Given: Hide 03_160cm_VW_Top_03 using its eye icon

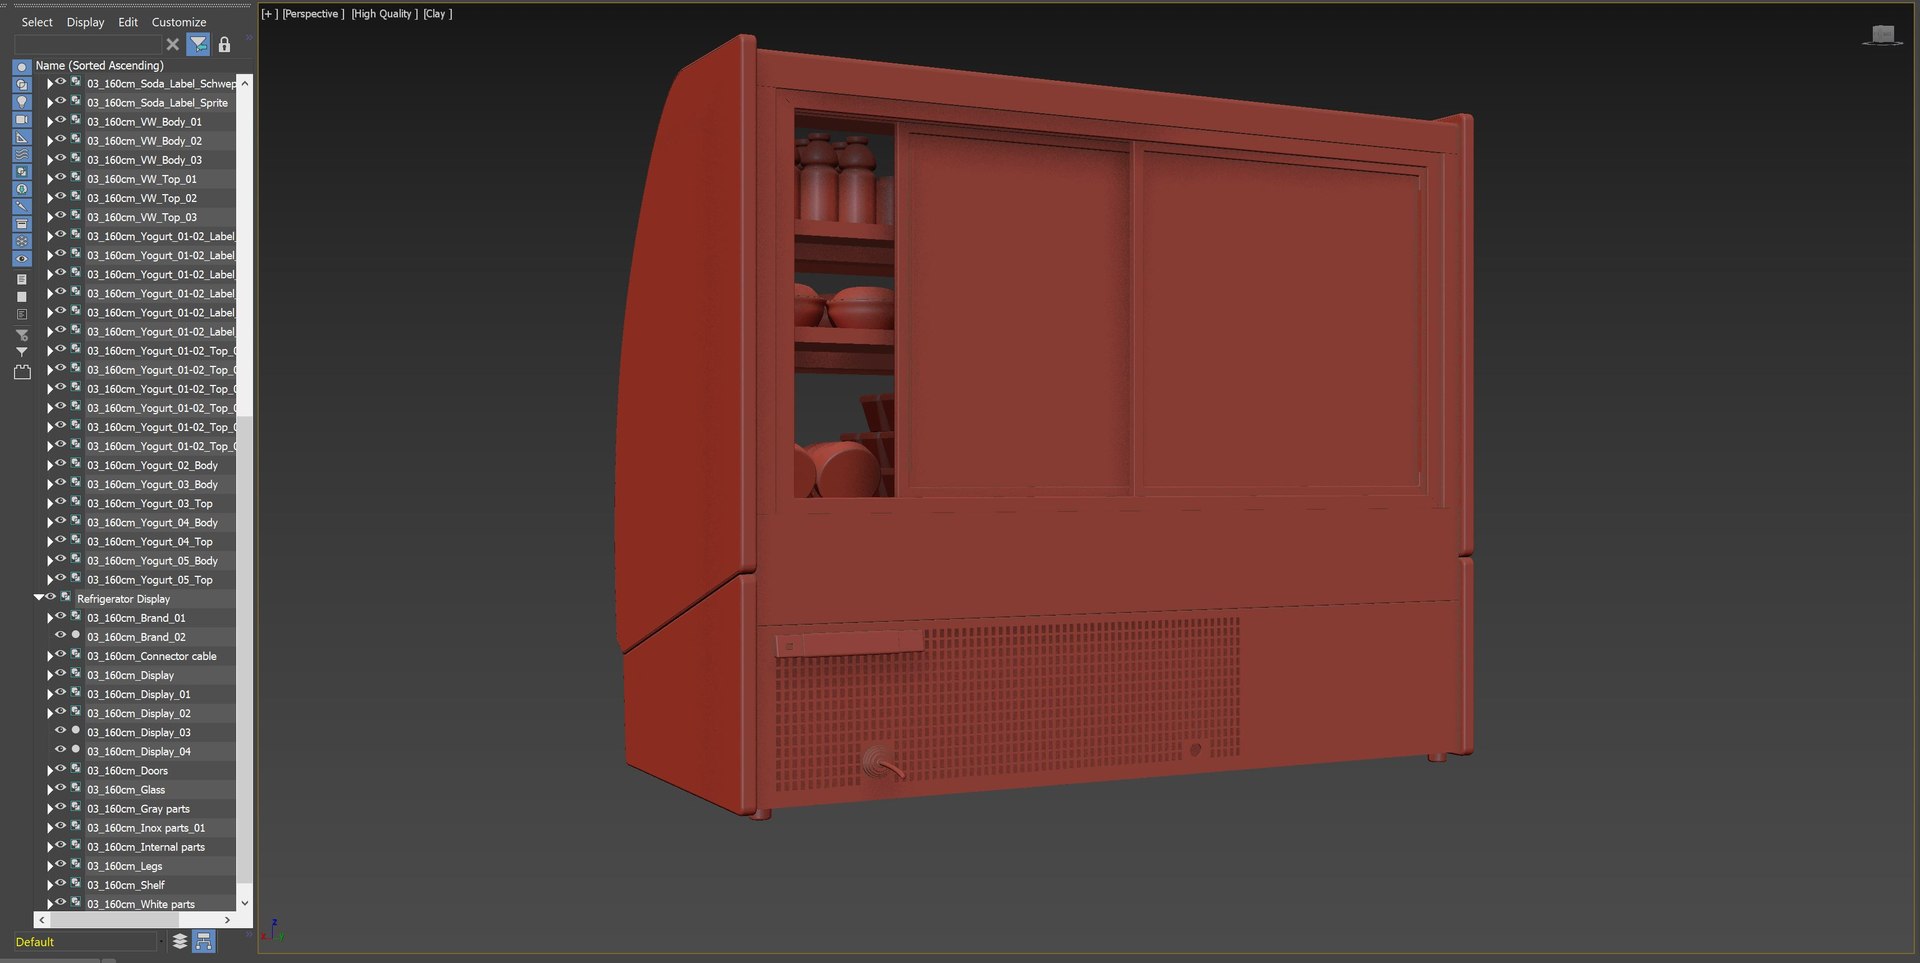Looking at the screenshot, I should click(x=60, y=215).
